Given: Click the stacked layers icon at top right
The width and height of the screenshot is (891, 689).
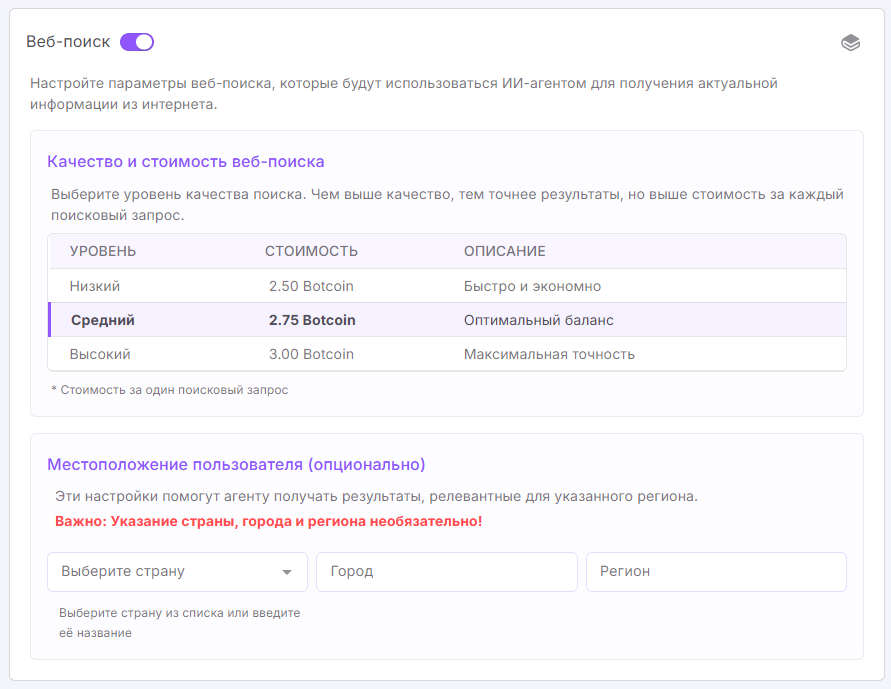Looking at the screenshot, I should point(850,43).
